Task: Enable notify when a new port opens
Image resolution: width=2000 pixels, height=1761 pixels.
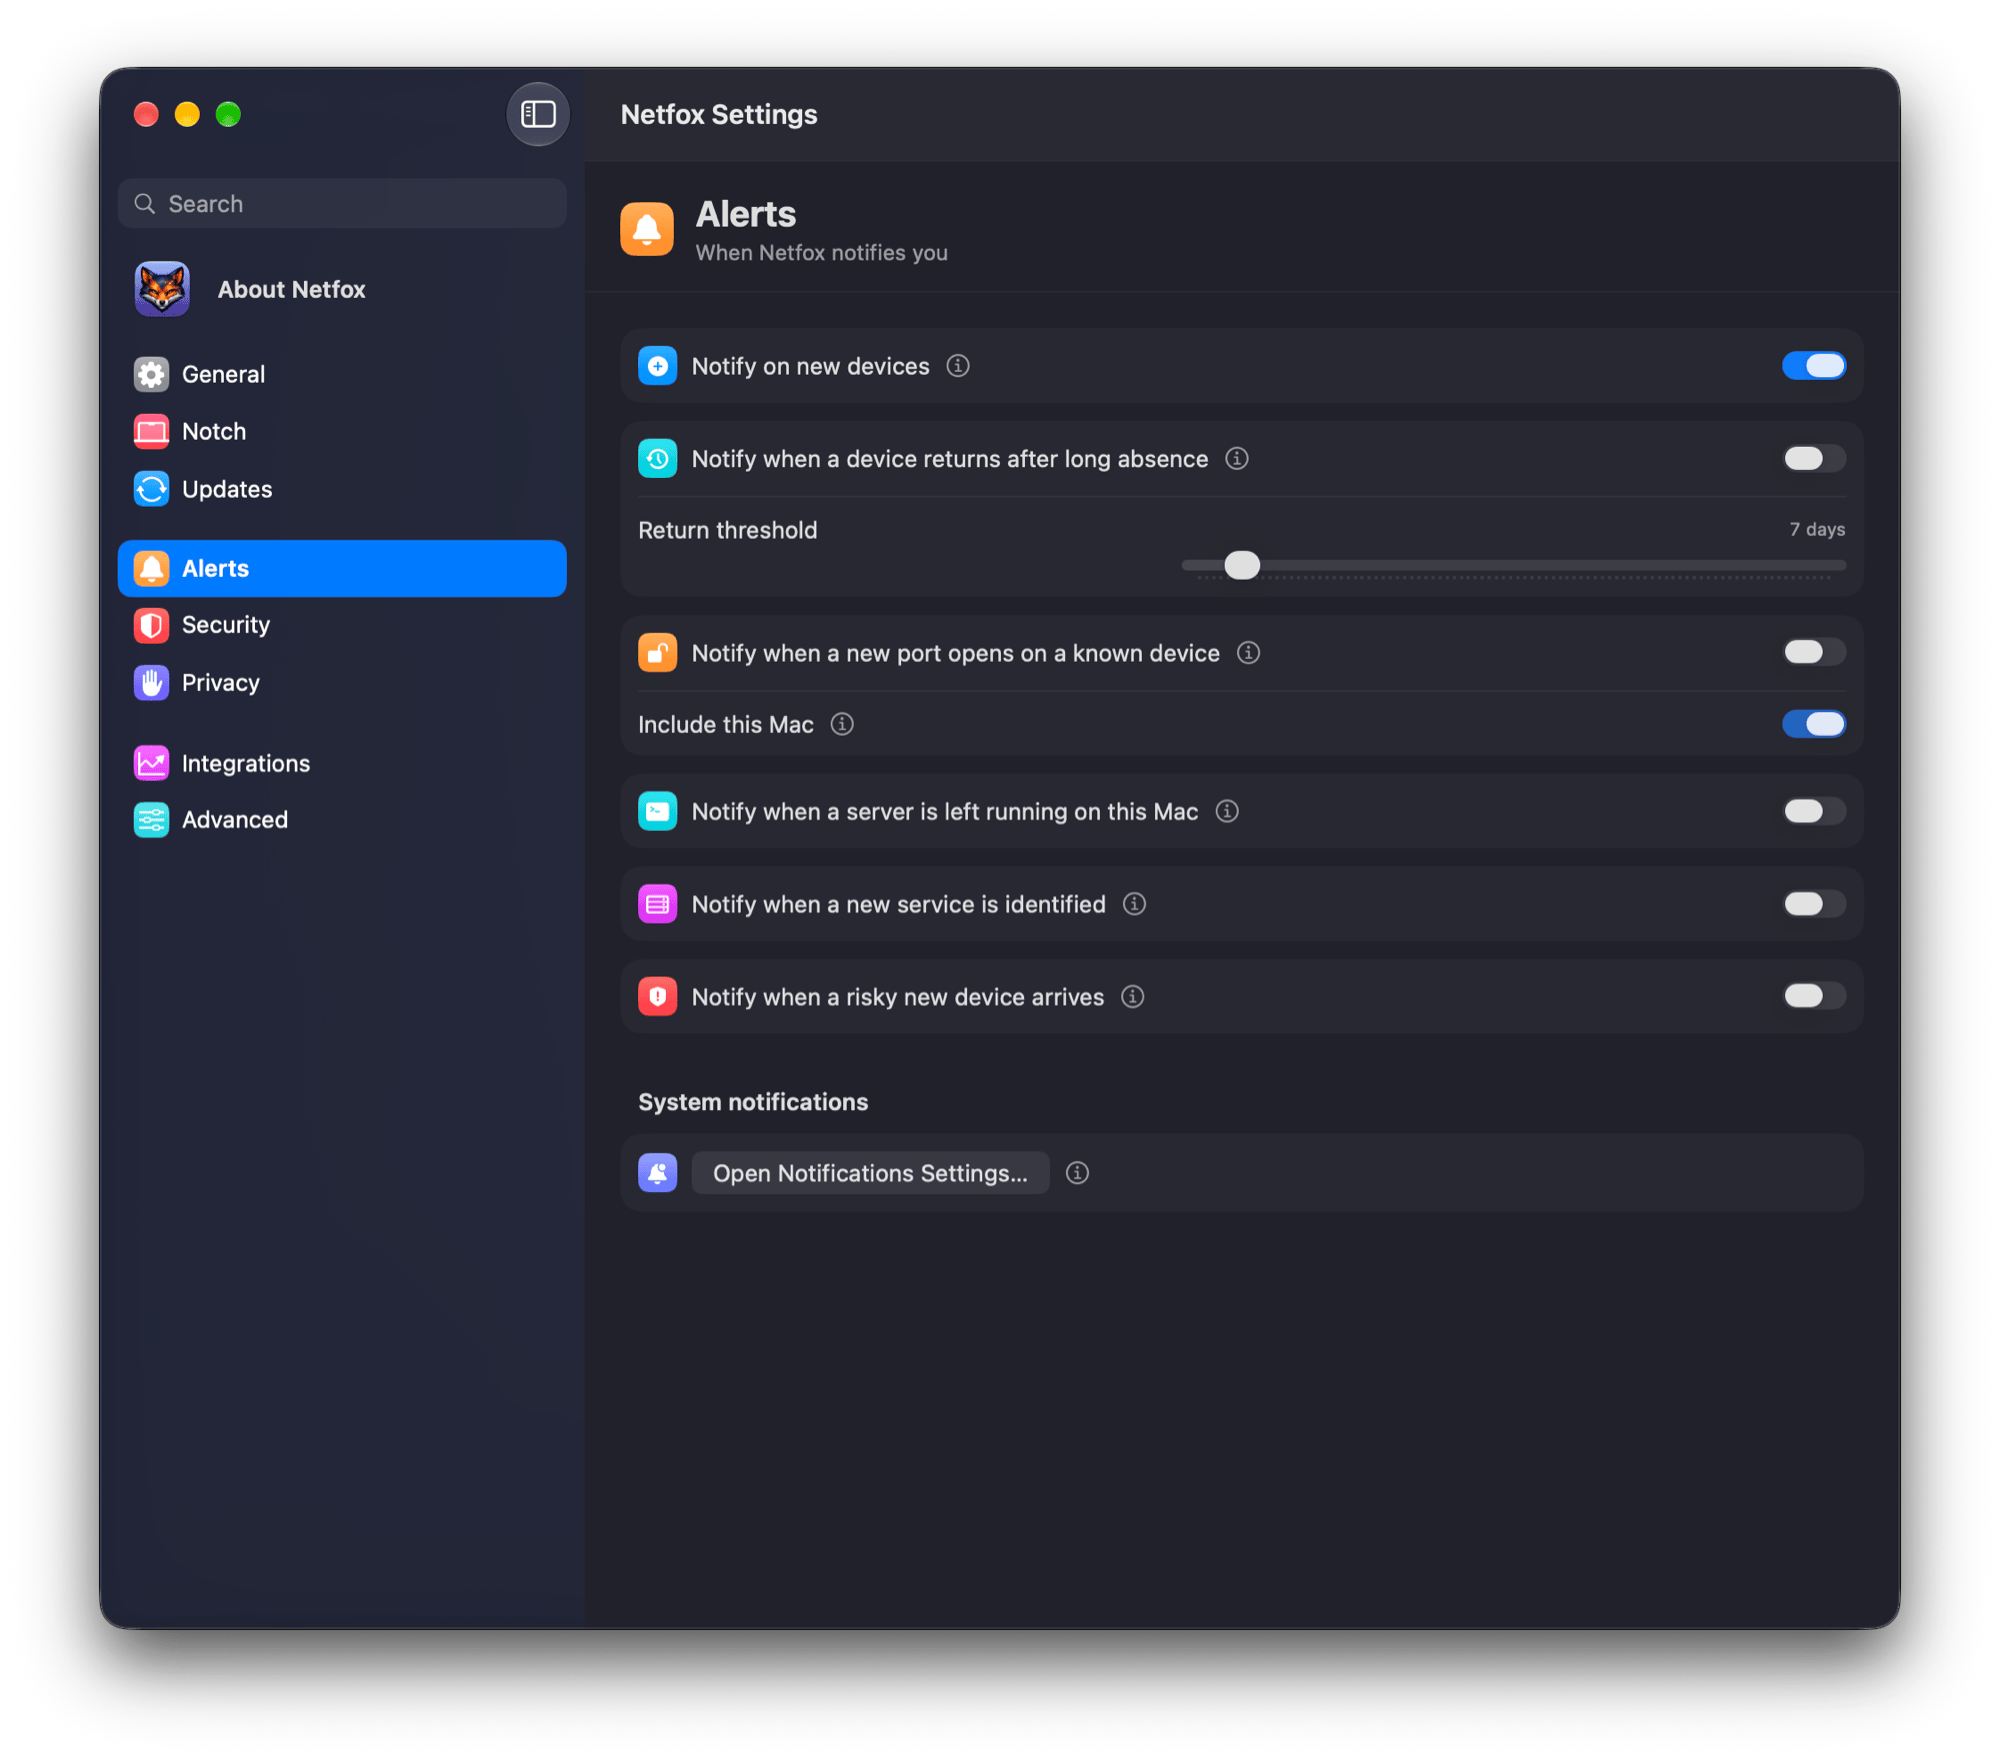Action: 1814,653
